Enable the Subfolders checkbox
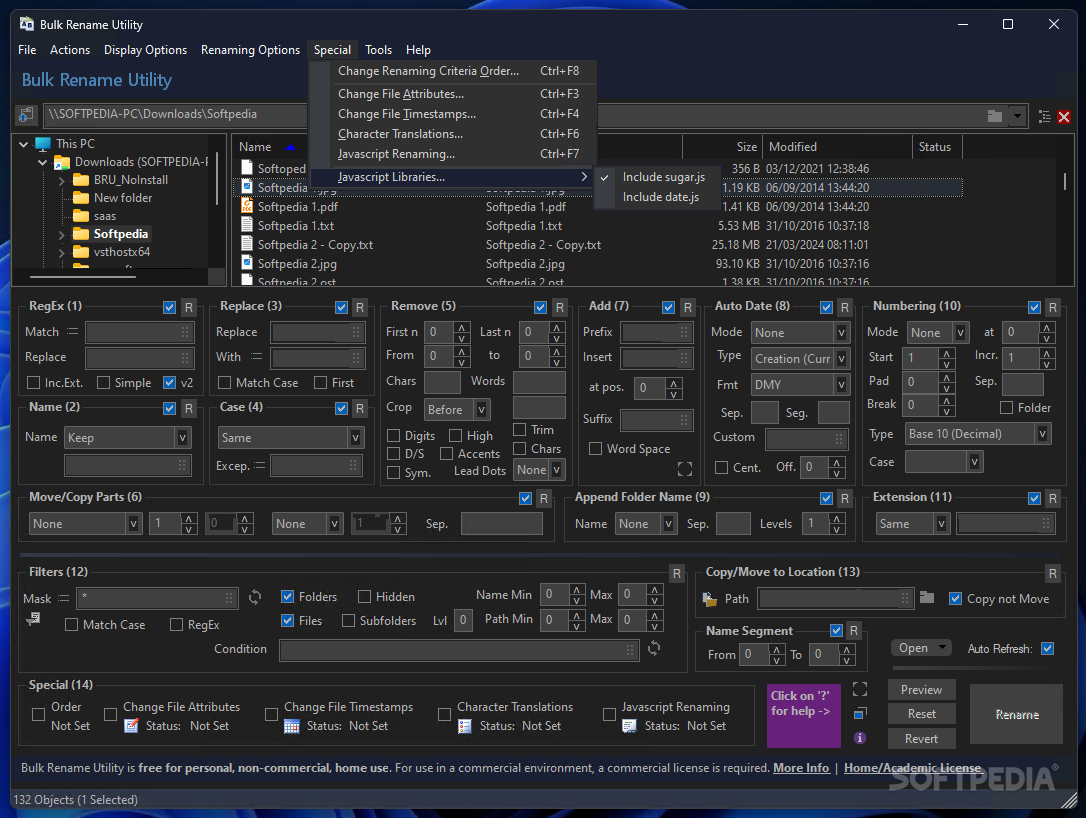The width and height of the screenshot is (1086, 818). coord(348,621)
